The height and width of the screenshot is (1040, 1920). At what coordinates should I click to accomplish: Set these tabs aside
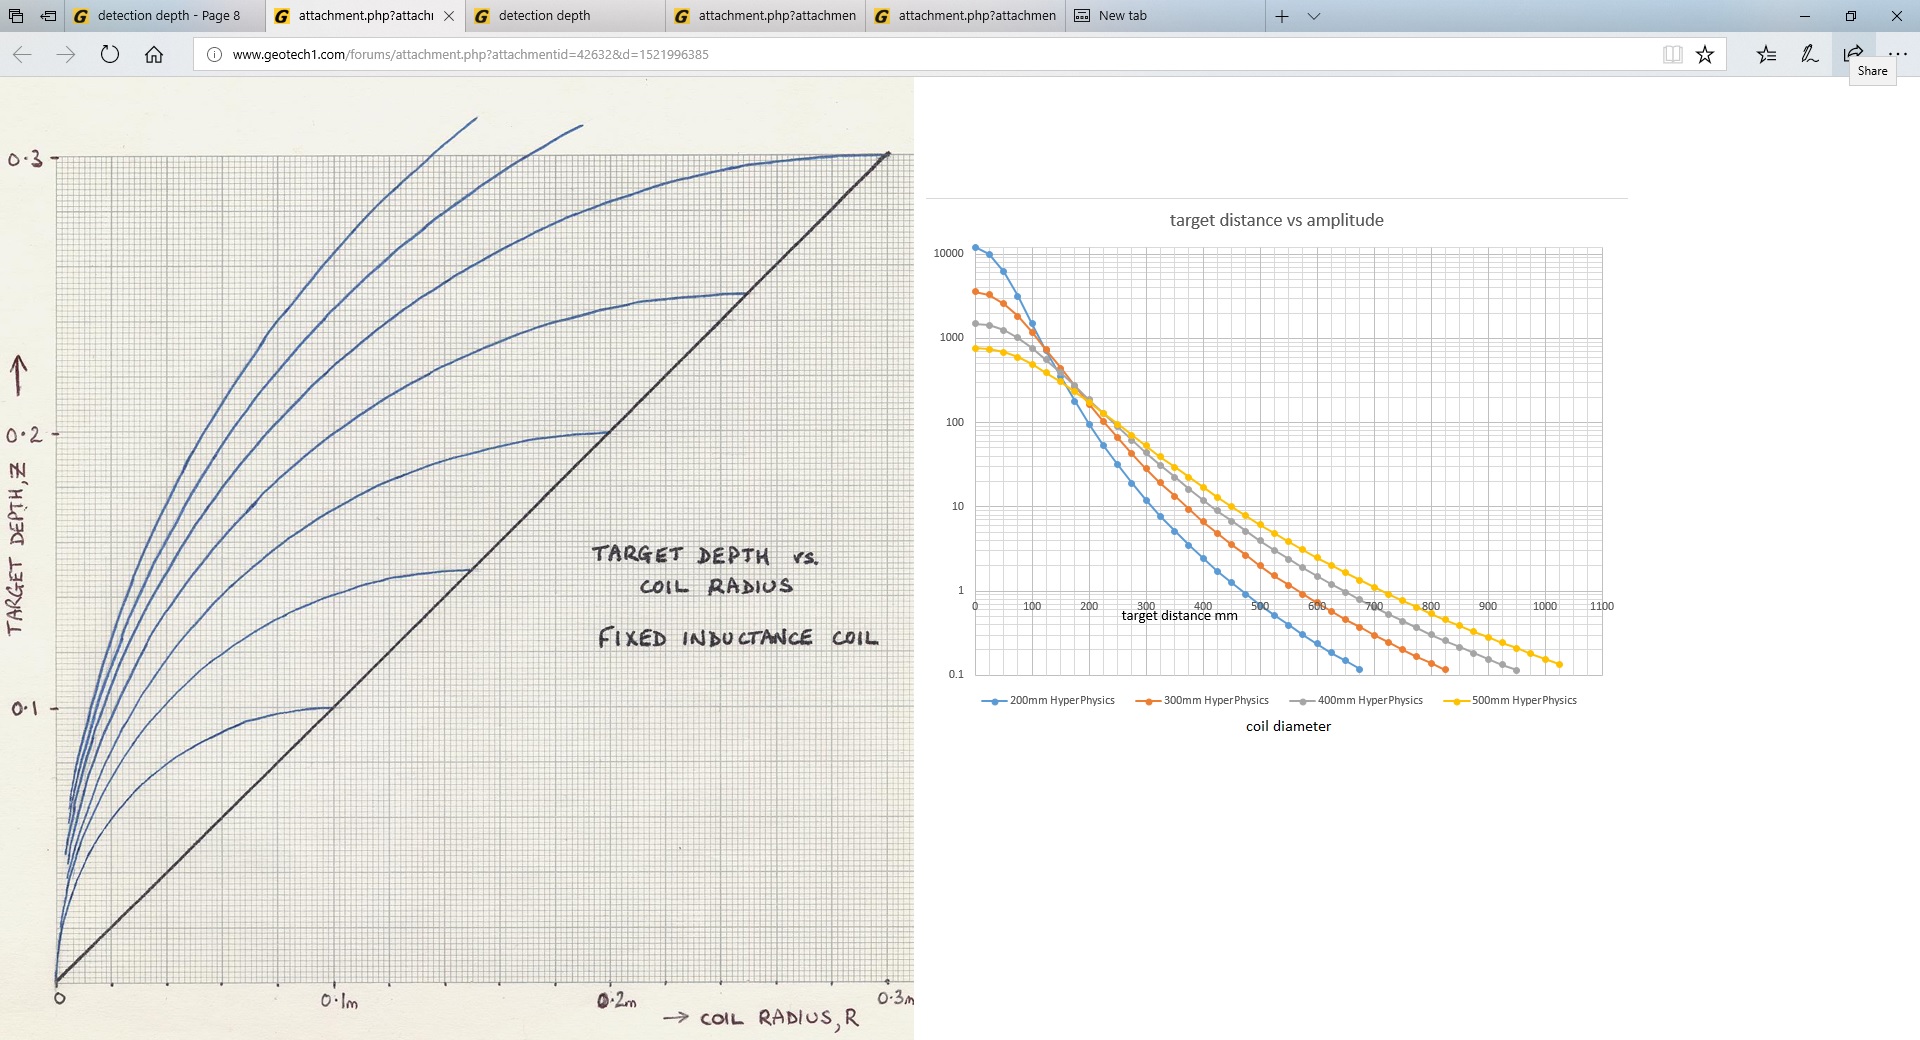pyautogui.click(x=48, y=16)
